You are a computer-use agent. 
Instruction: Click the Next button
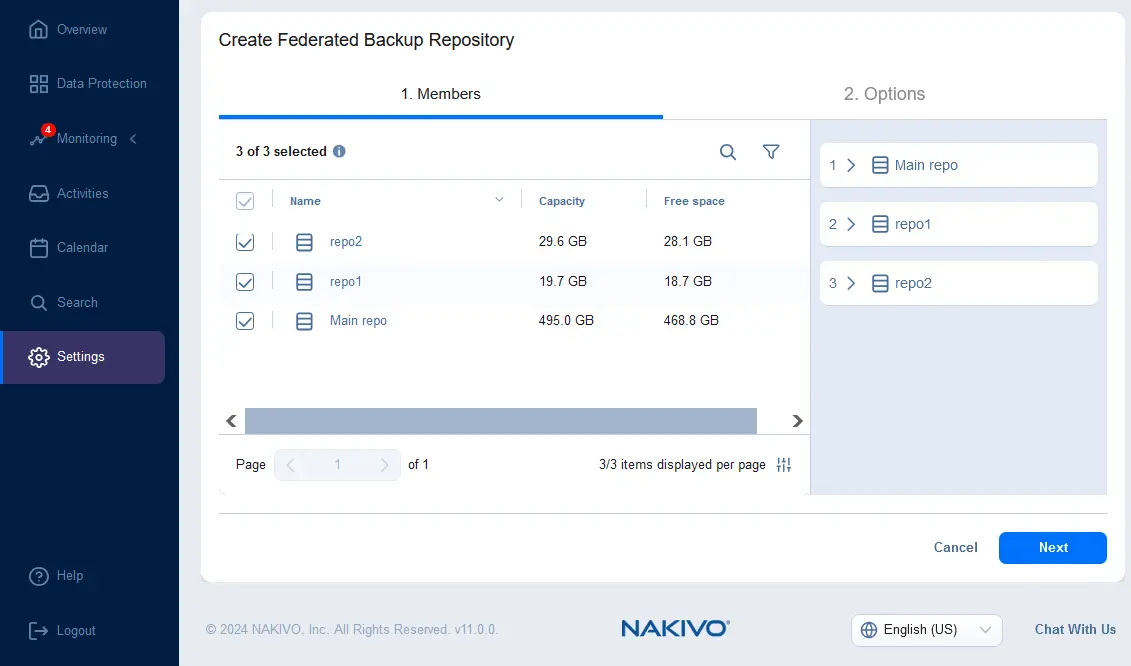[1052, 548]
